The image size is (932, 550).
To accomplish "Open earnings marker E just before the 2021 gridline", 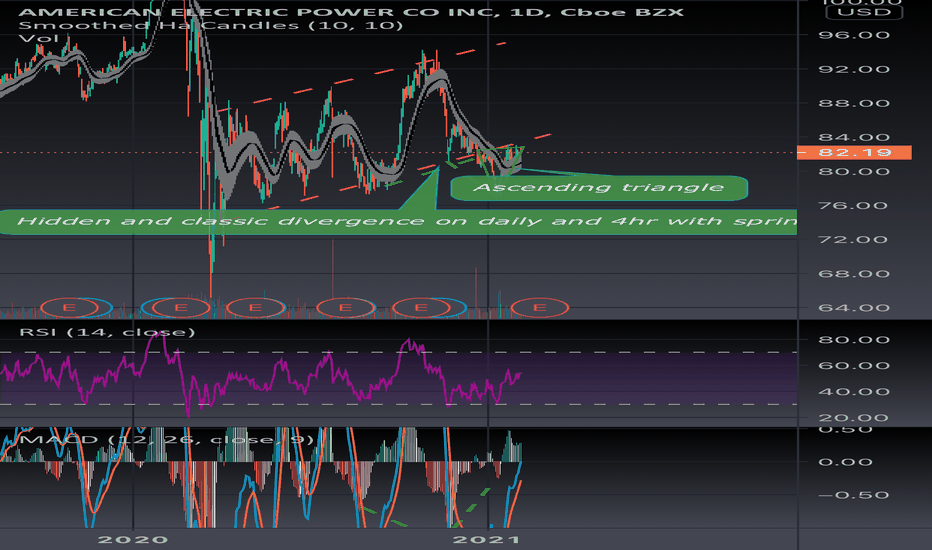I will tap(421, 307).
